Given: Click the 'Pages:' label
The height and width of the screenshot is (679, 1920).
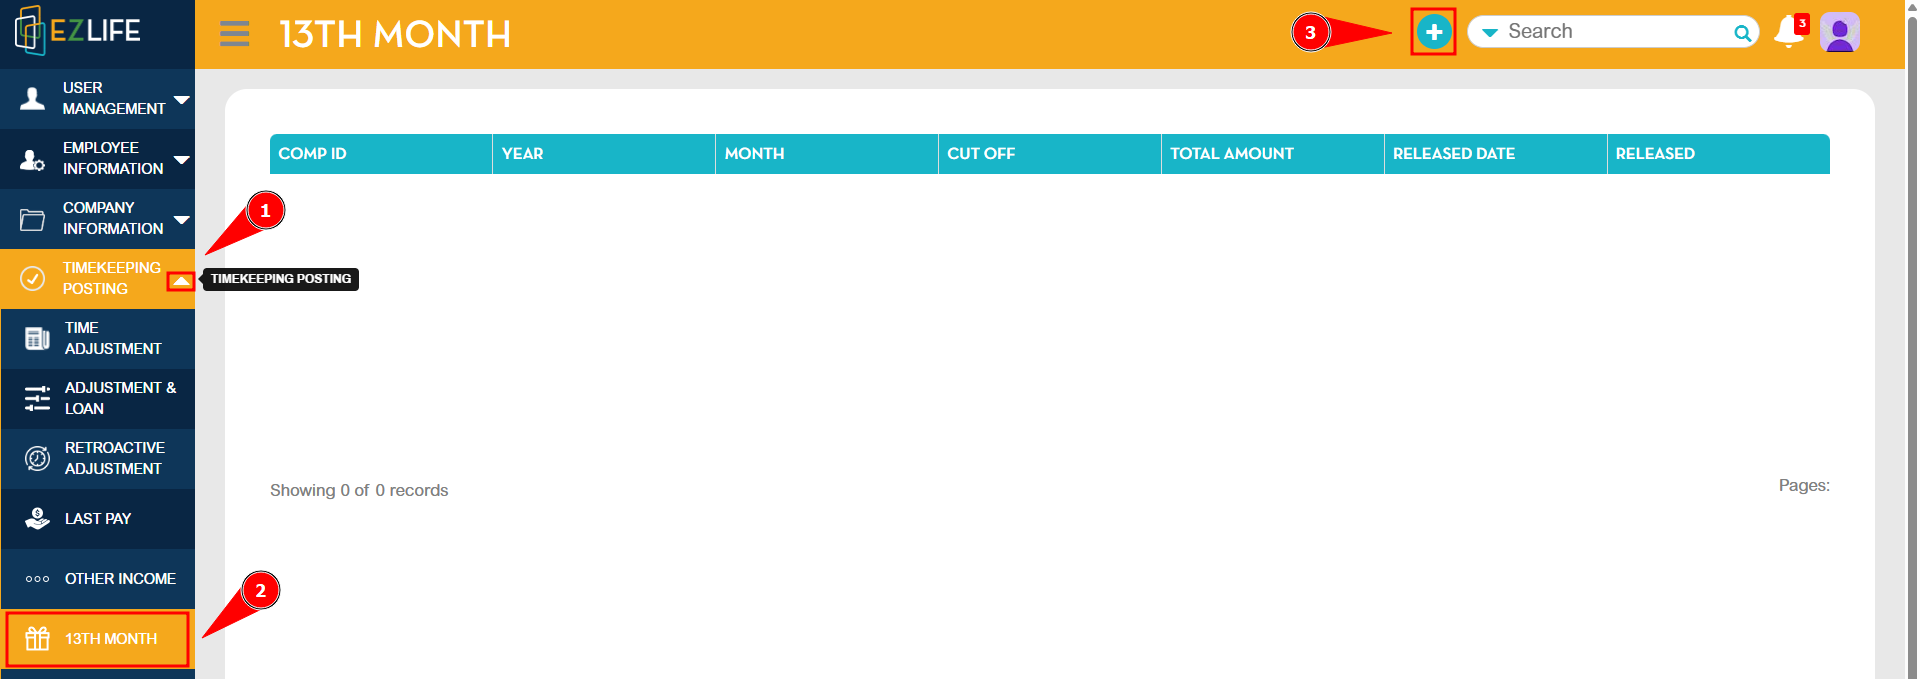Looking at the screenshot, I should click(1804, 485).
